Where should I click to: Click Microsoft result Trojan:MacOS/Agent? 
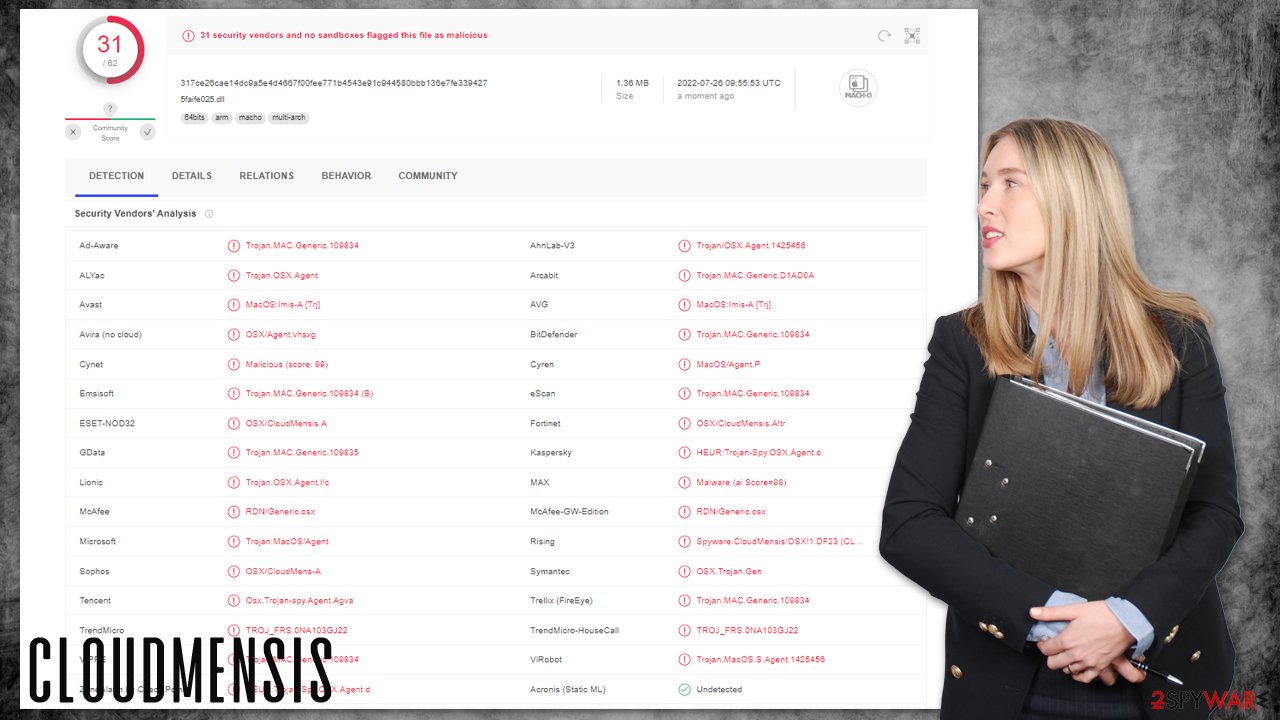pos(287,542)
